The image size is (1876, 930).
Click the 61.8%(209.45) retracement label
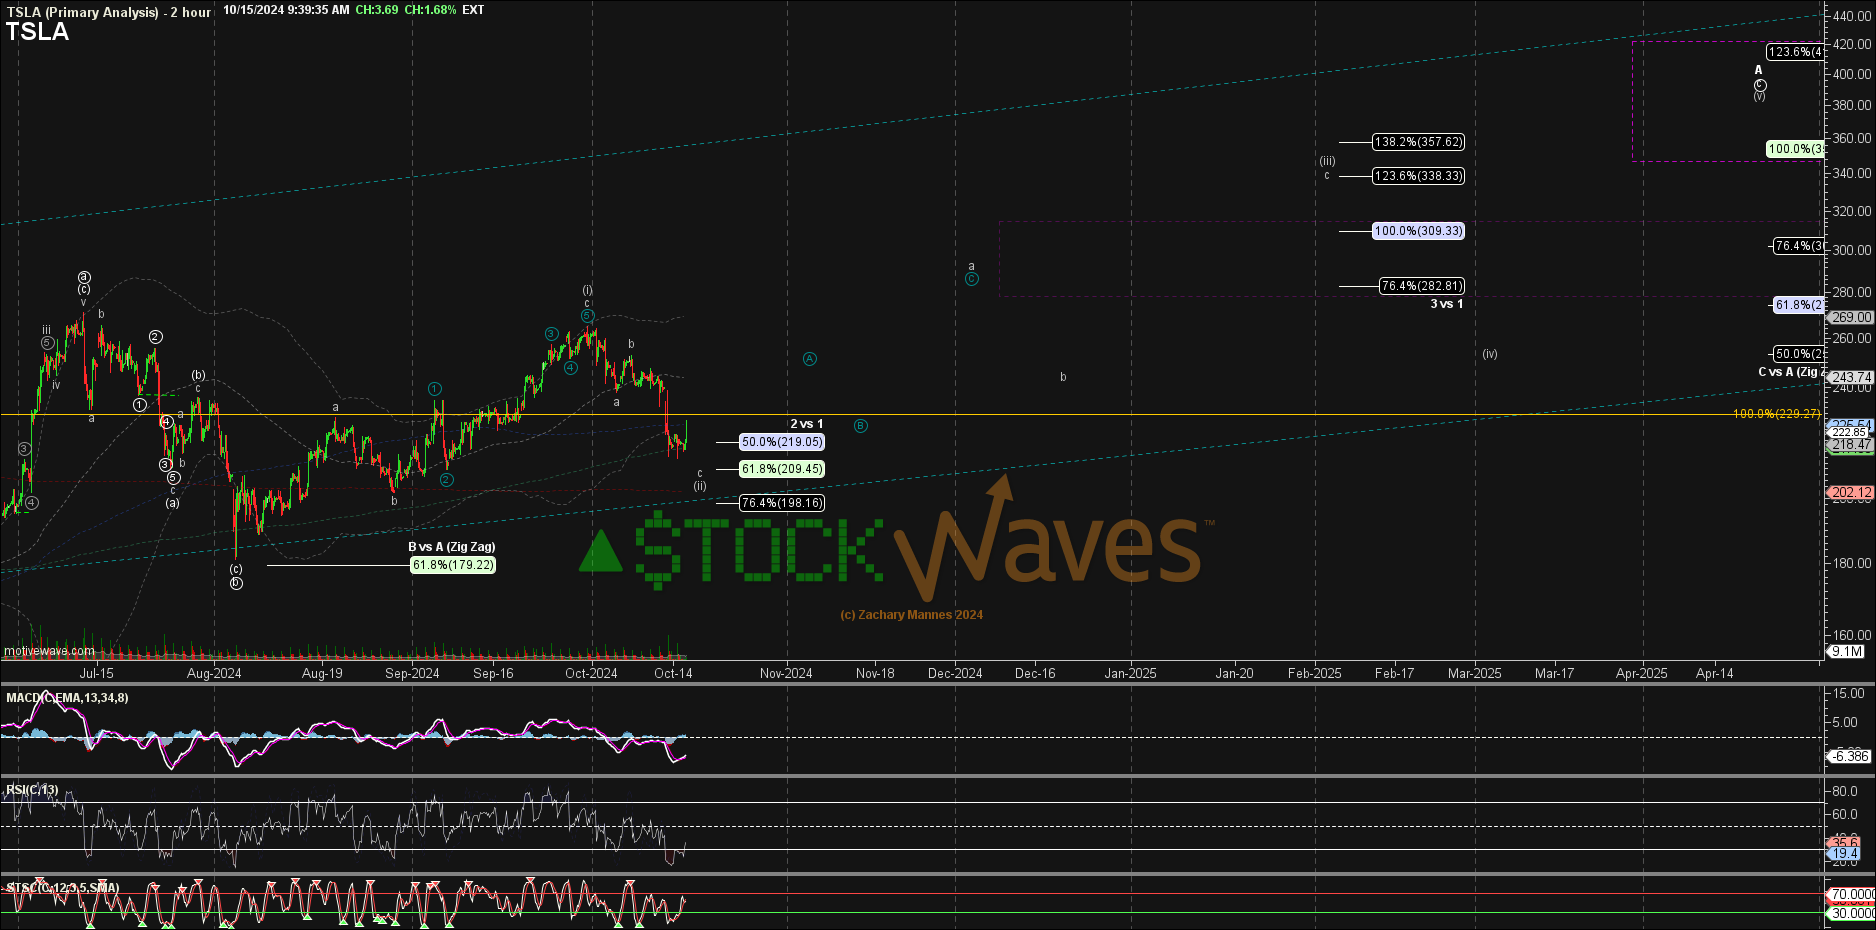pyautogui.click(x=782, y=469)
